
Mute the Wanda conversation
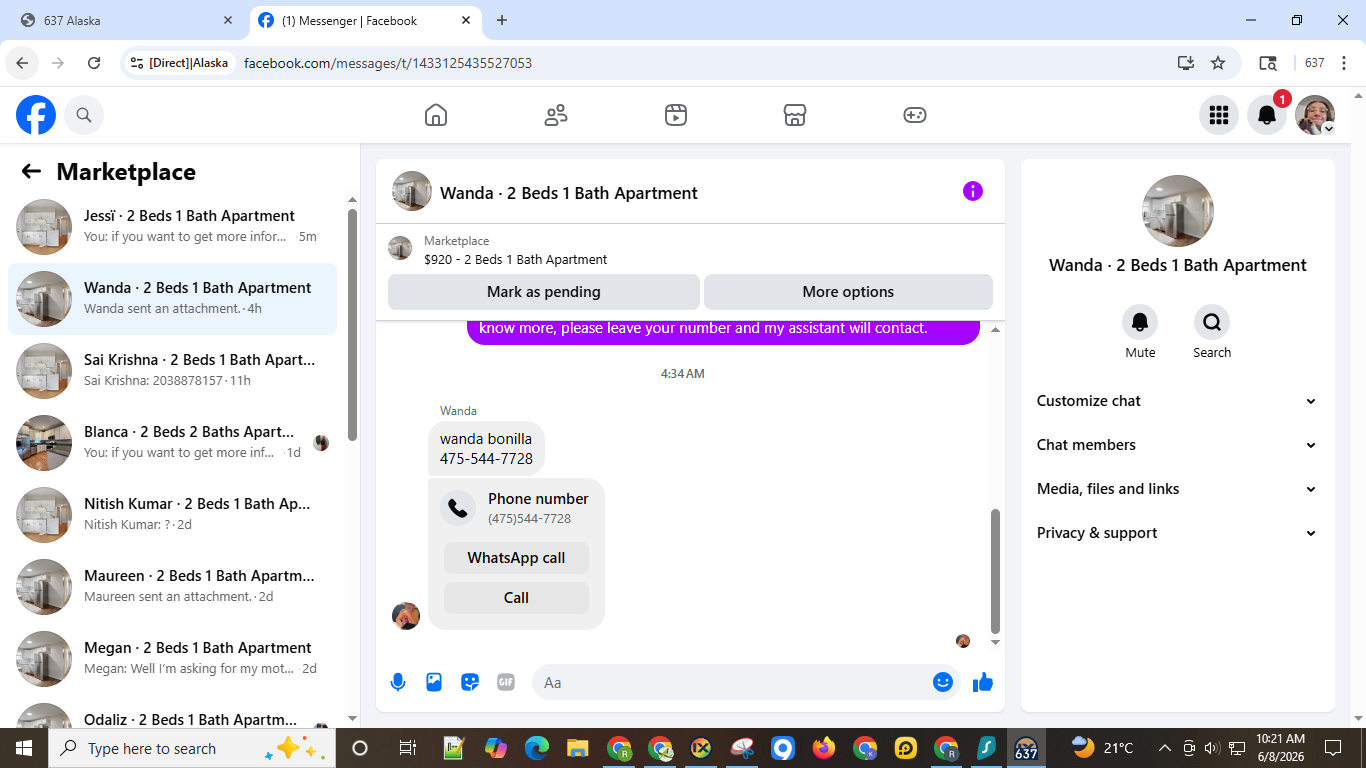tap(1140, 322)
